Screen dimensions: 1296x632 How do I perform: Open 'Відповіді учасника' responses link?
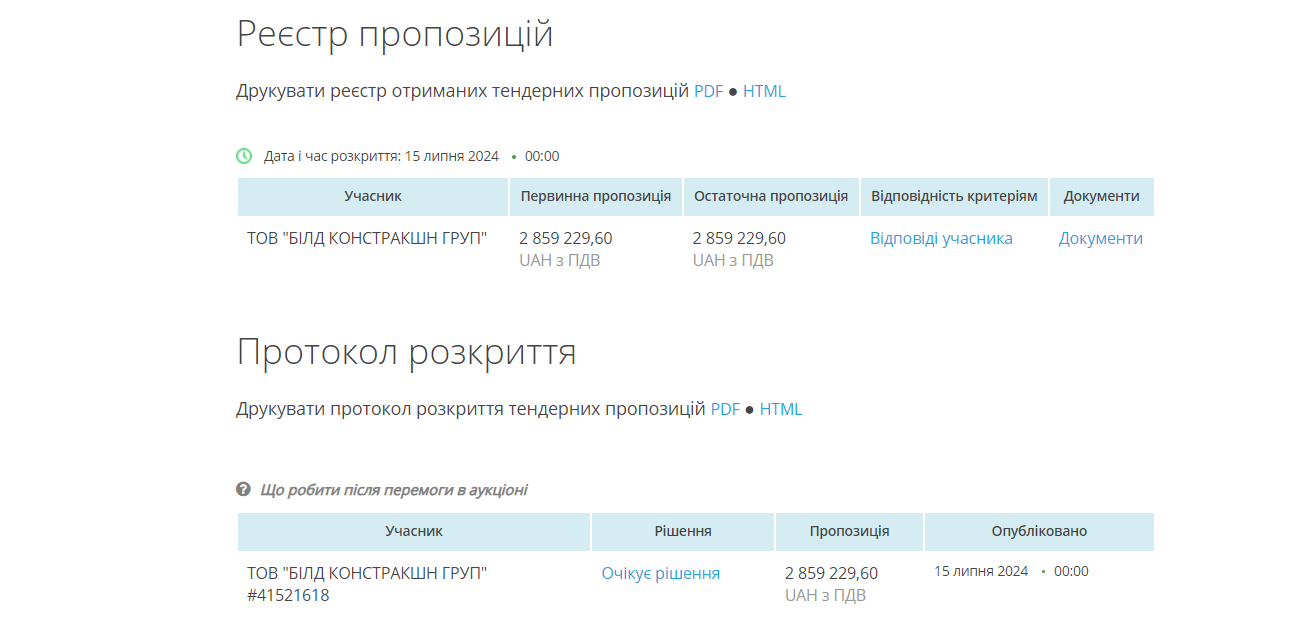(x=940, y=238)
